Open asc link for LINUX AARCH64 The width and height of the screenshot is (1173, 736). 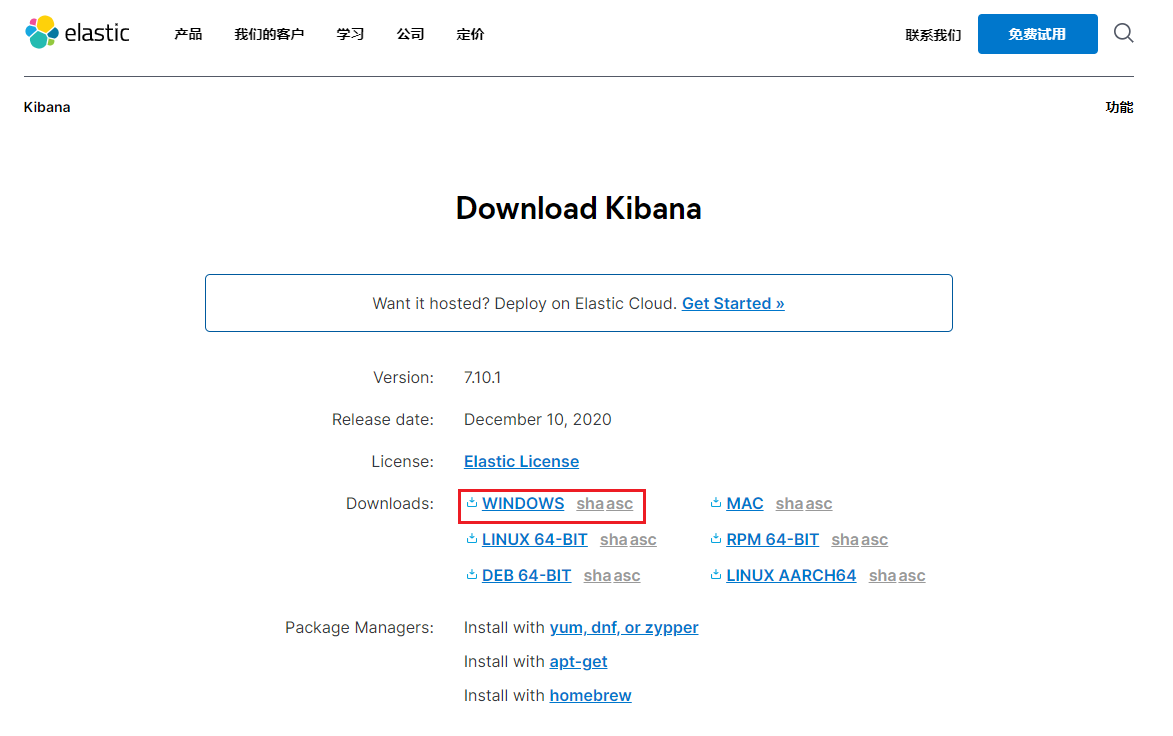point(912,576)
